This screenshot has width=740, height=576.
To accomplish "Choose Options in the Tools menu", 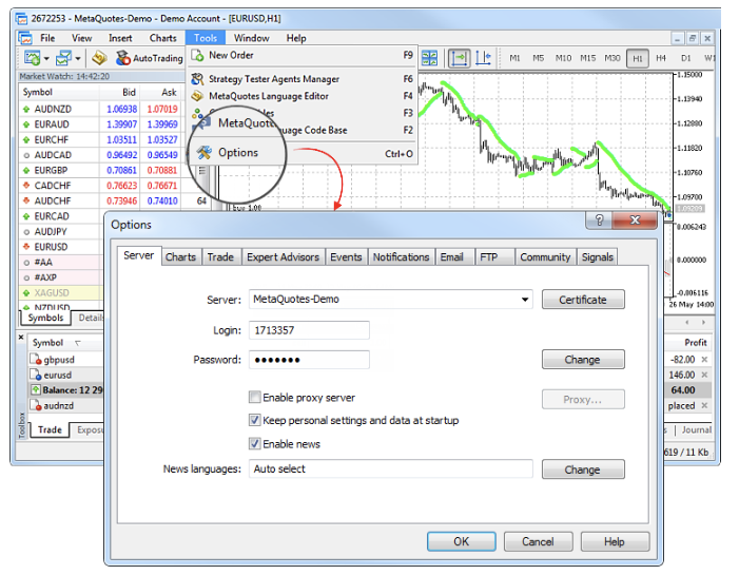I will pyautogui.click(x=302, y=153).
